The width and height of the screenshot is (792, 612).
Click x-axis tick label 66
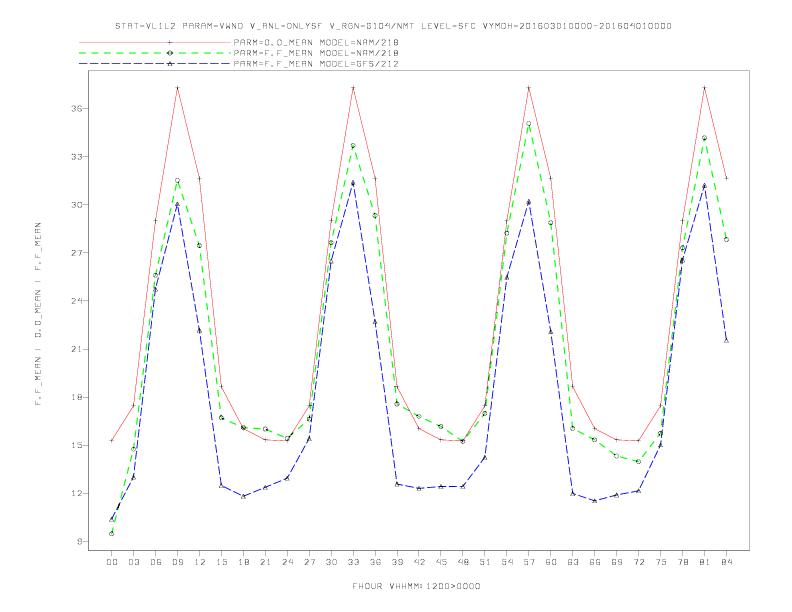595,562
